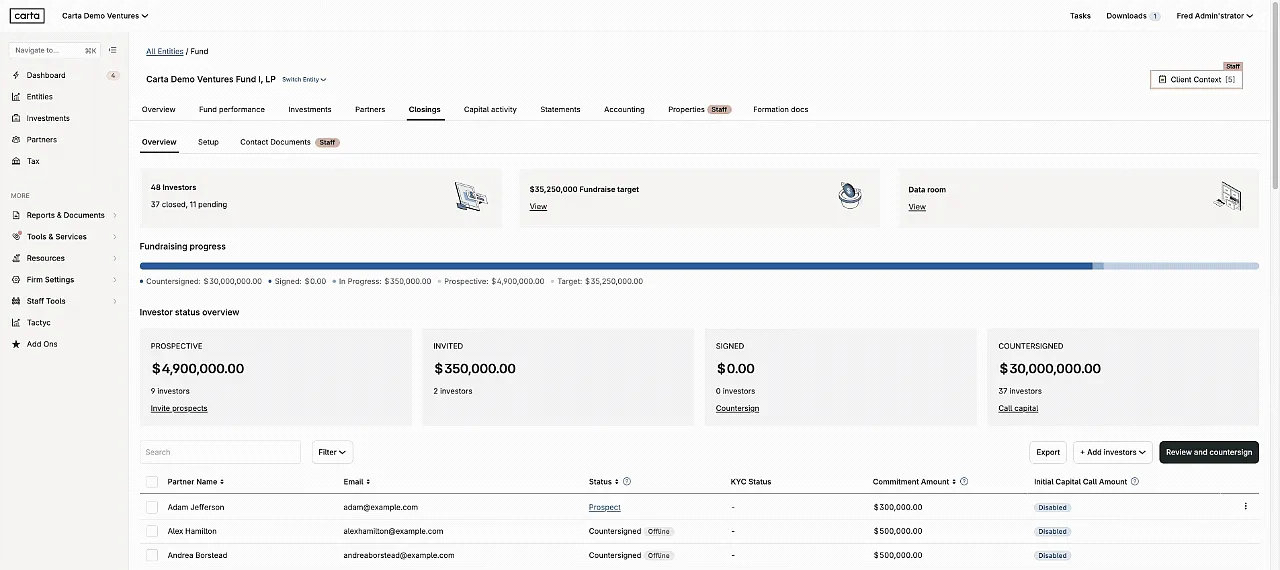The width and height of the screenshot is (1280, 570).
Task: Click Review and countersign button
Action: [x=1209, y=452]
